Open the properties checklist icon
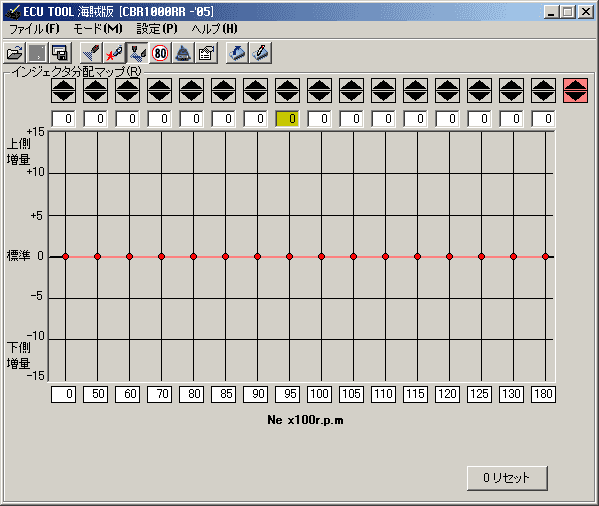 [x=206, y=53]
